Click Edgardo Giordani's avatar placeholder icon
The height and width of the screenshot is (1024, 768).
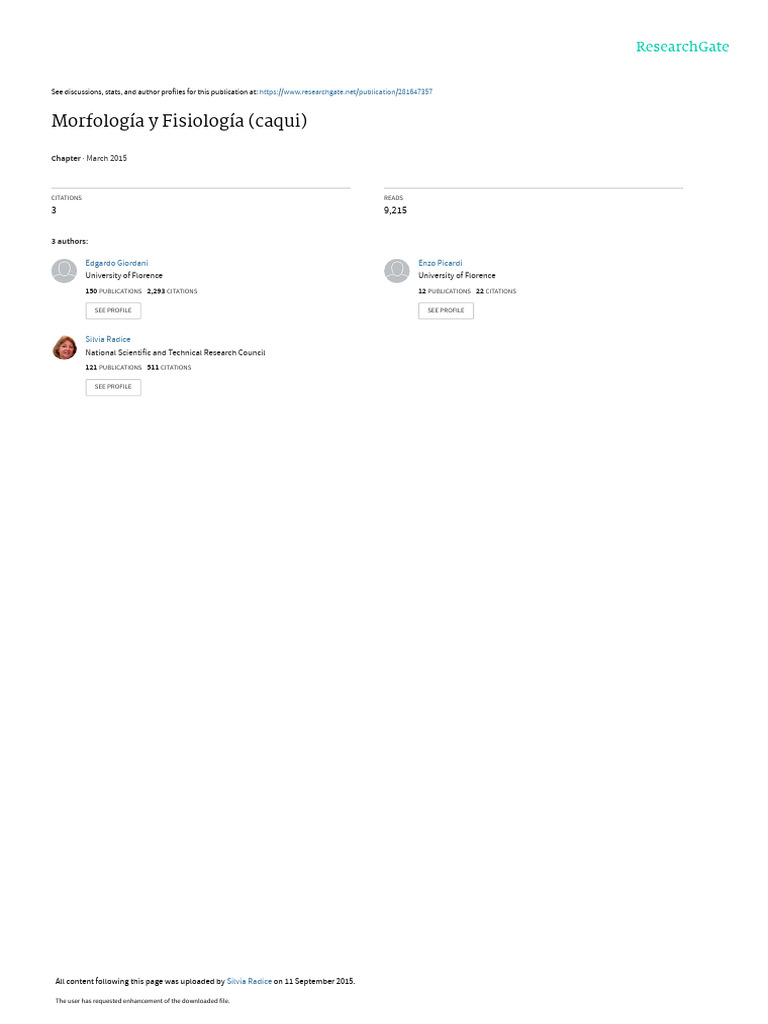pos(64,271)
